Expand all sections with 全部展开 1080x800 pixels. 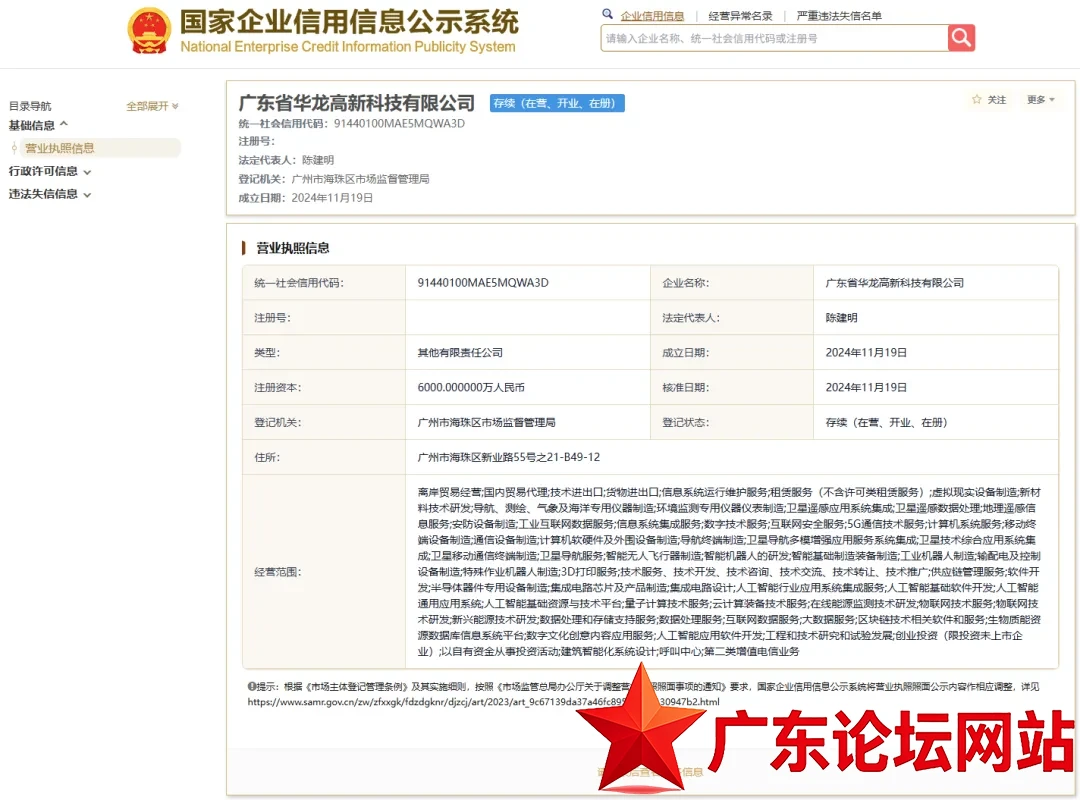point(152,106)
